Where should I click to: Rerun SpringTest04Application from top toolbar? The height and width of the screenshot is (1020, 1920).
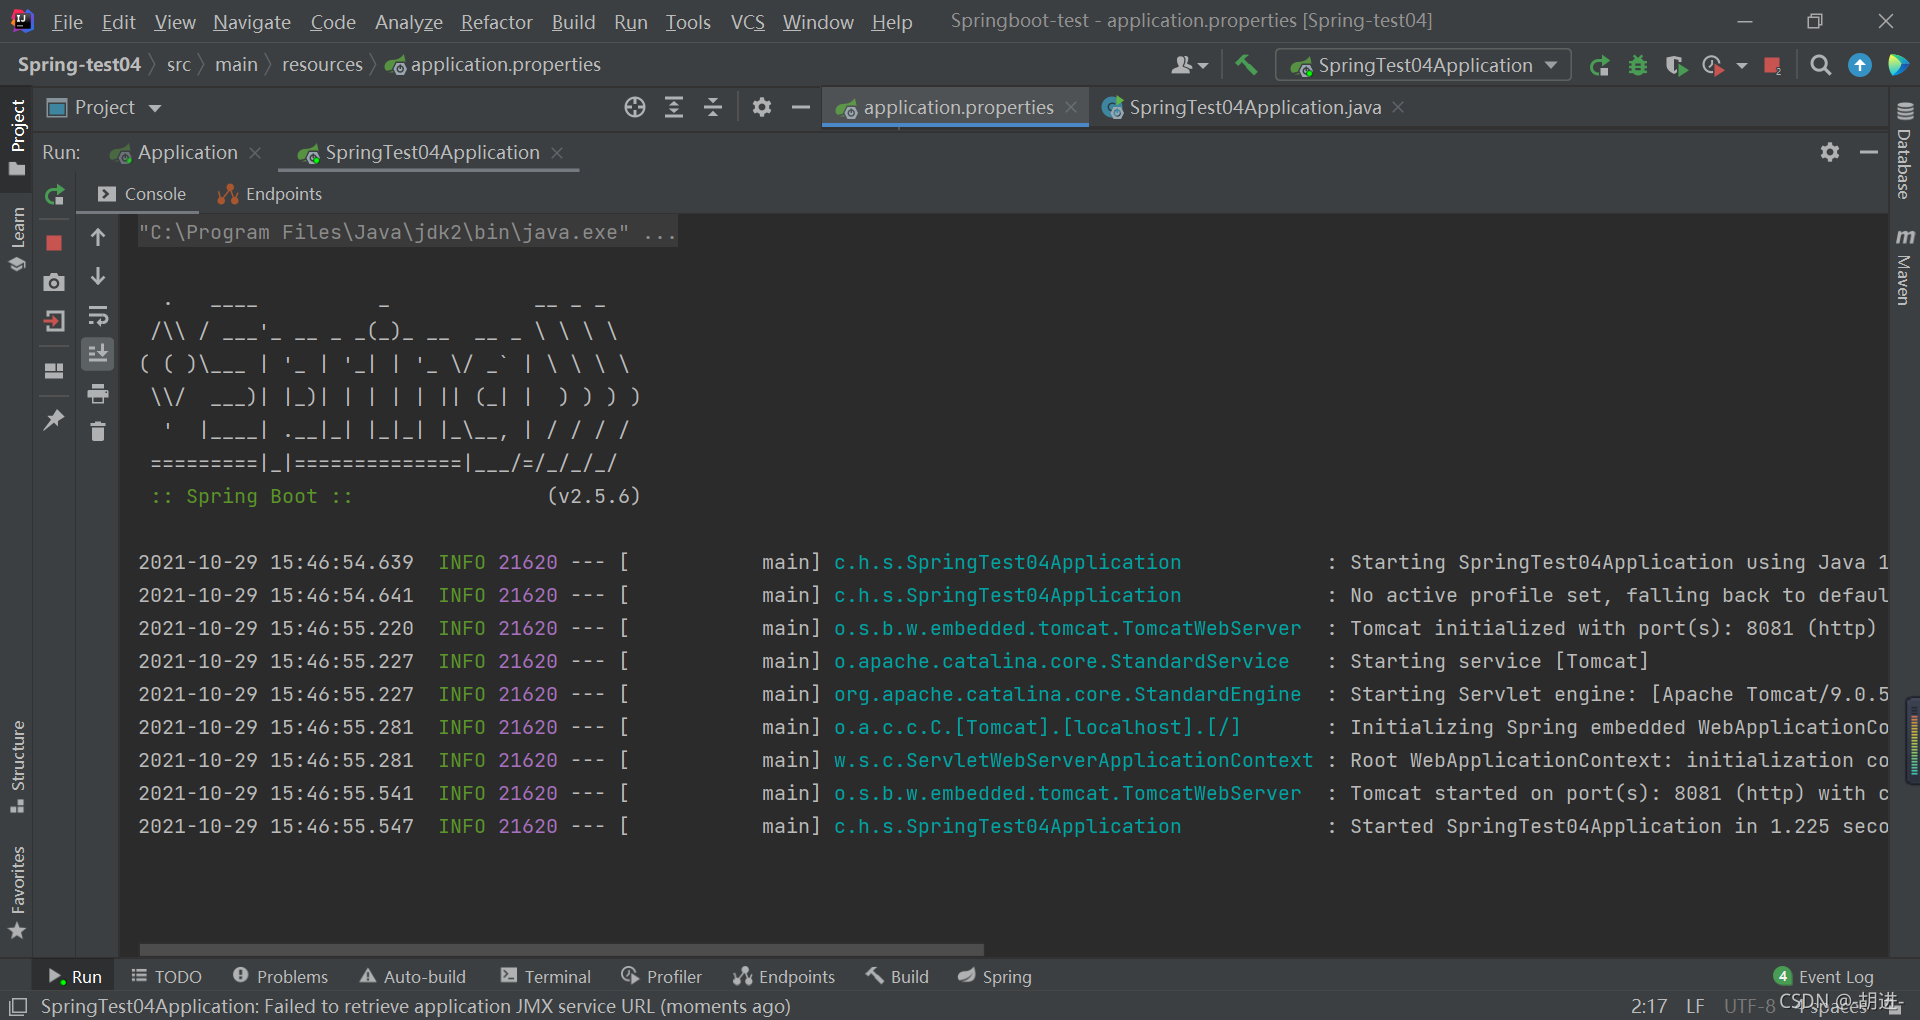pos(1600,66)
